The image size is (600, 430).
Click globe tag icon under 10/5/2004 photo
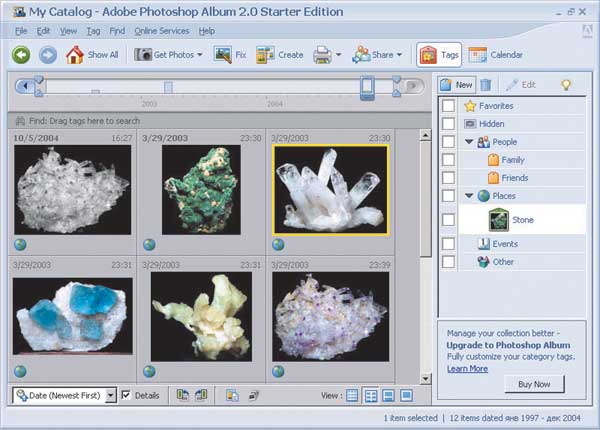(x=20, y=244)
